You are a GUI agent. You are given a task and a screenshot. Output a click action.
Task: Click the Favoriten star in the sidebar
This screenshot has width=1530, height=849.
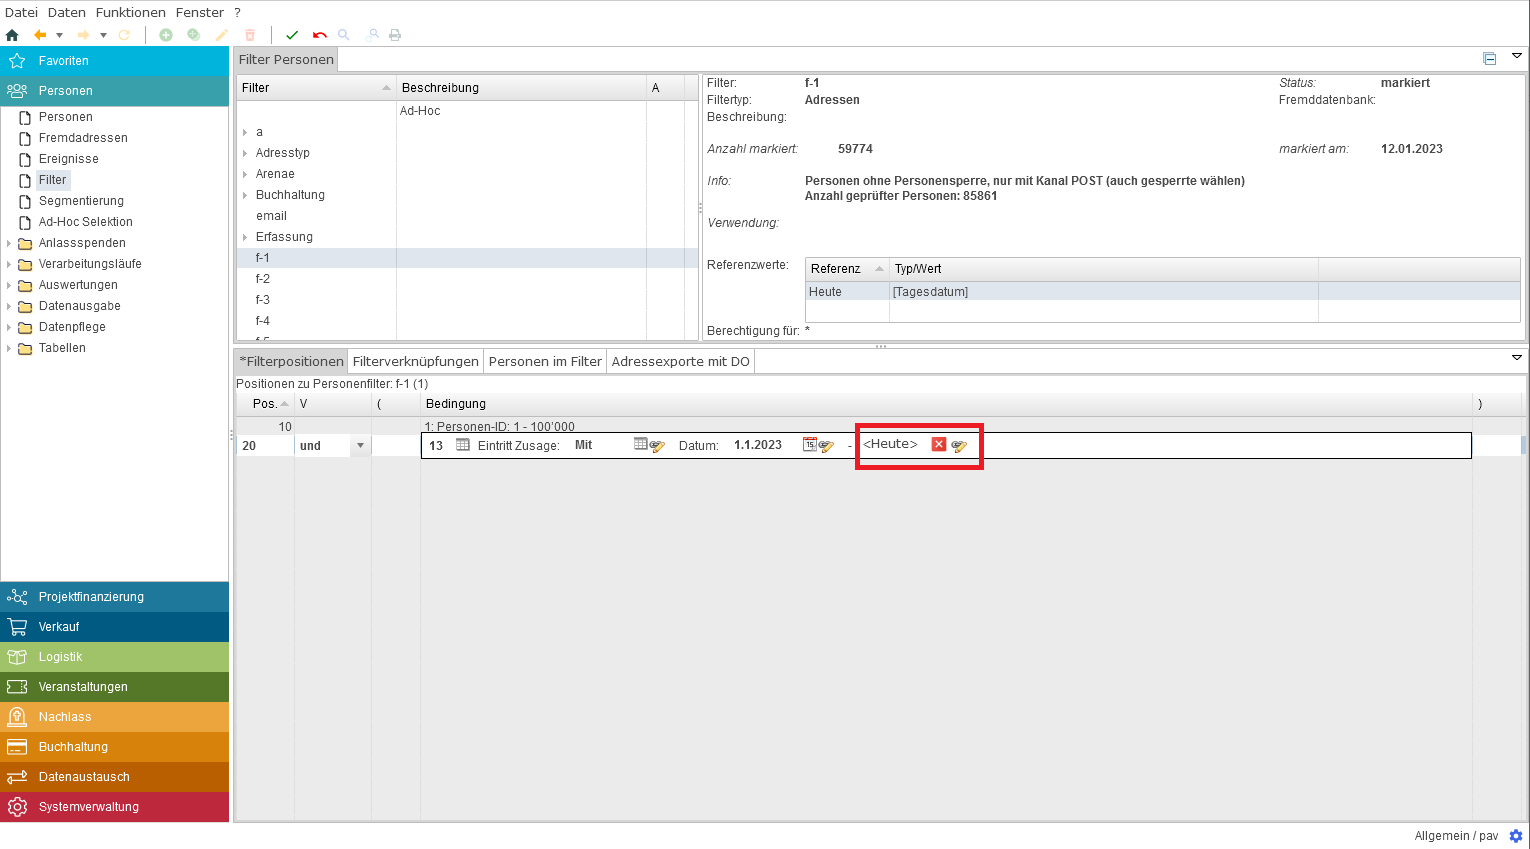click(17, 61)
